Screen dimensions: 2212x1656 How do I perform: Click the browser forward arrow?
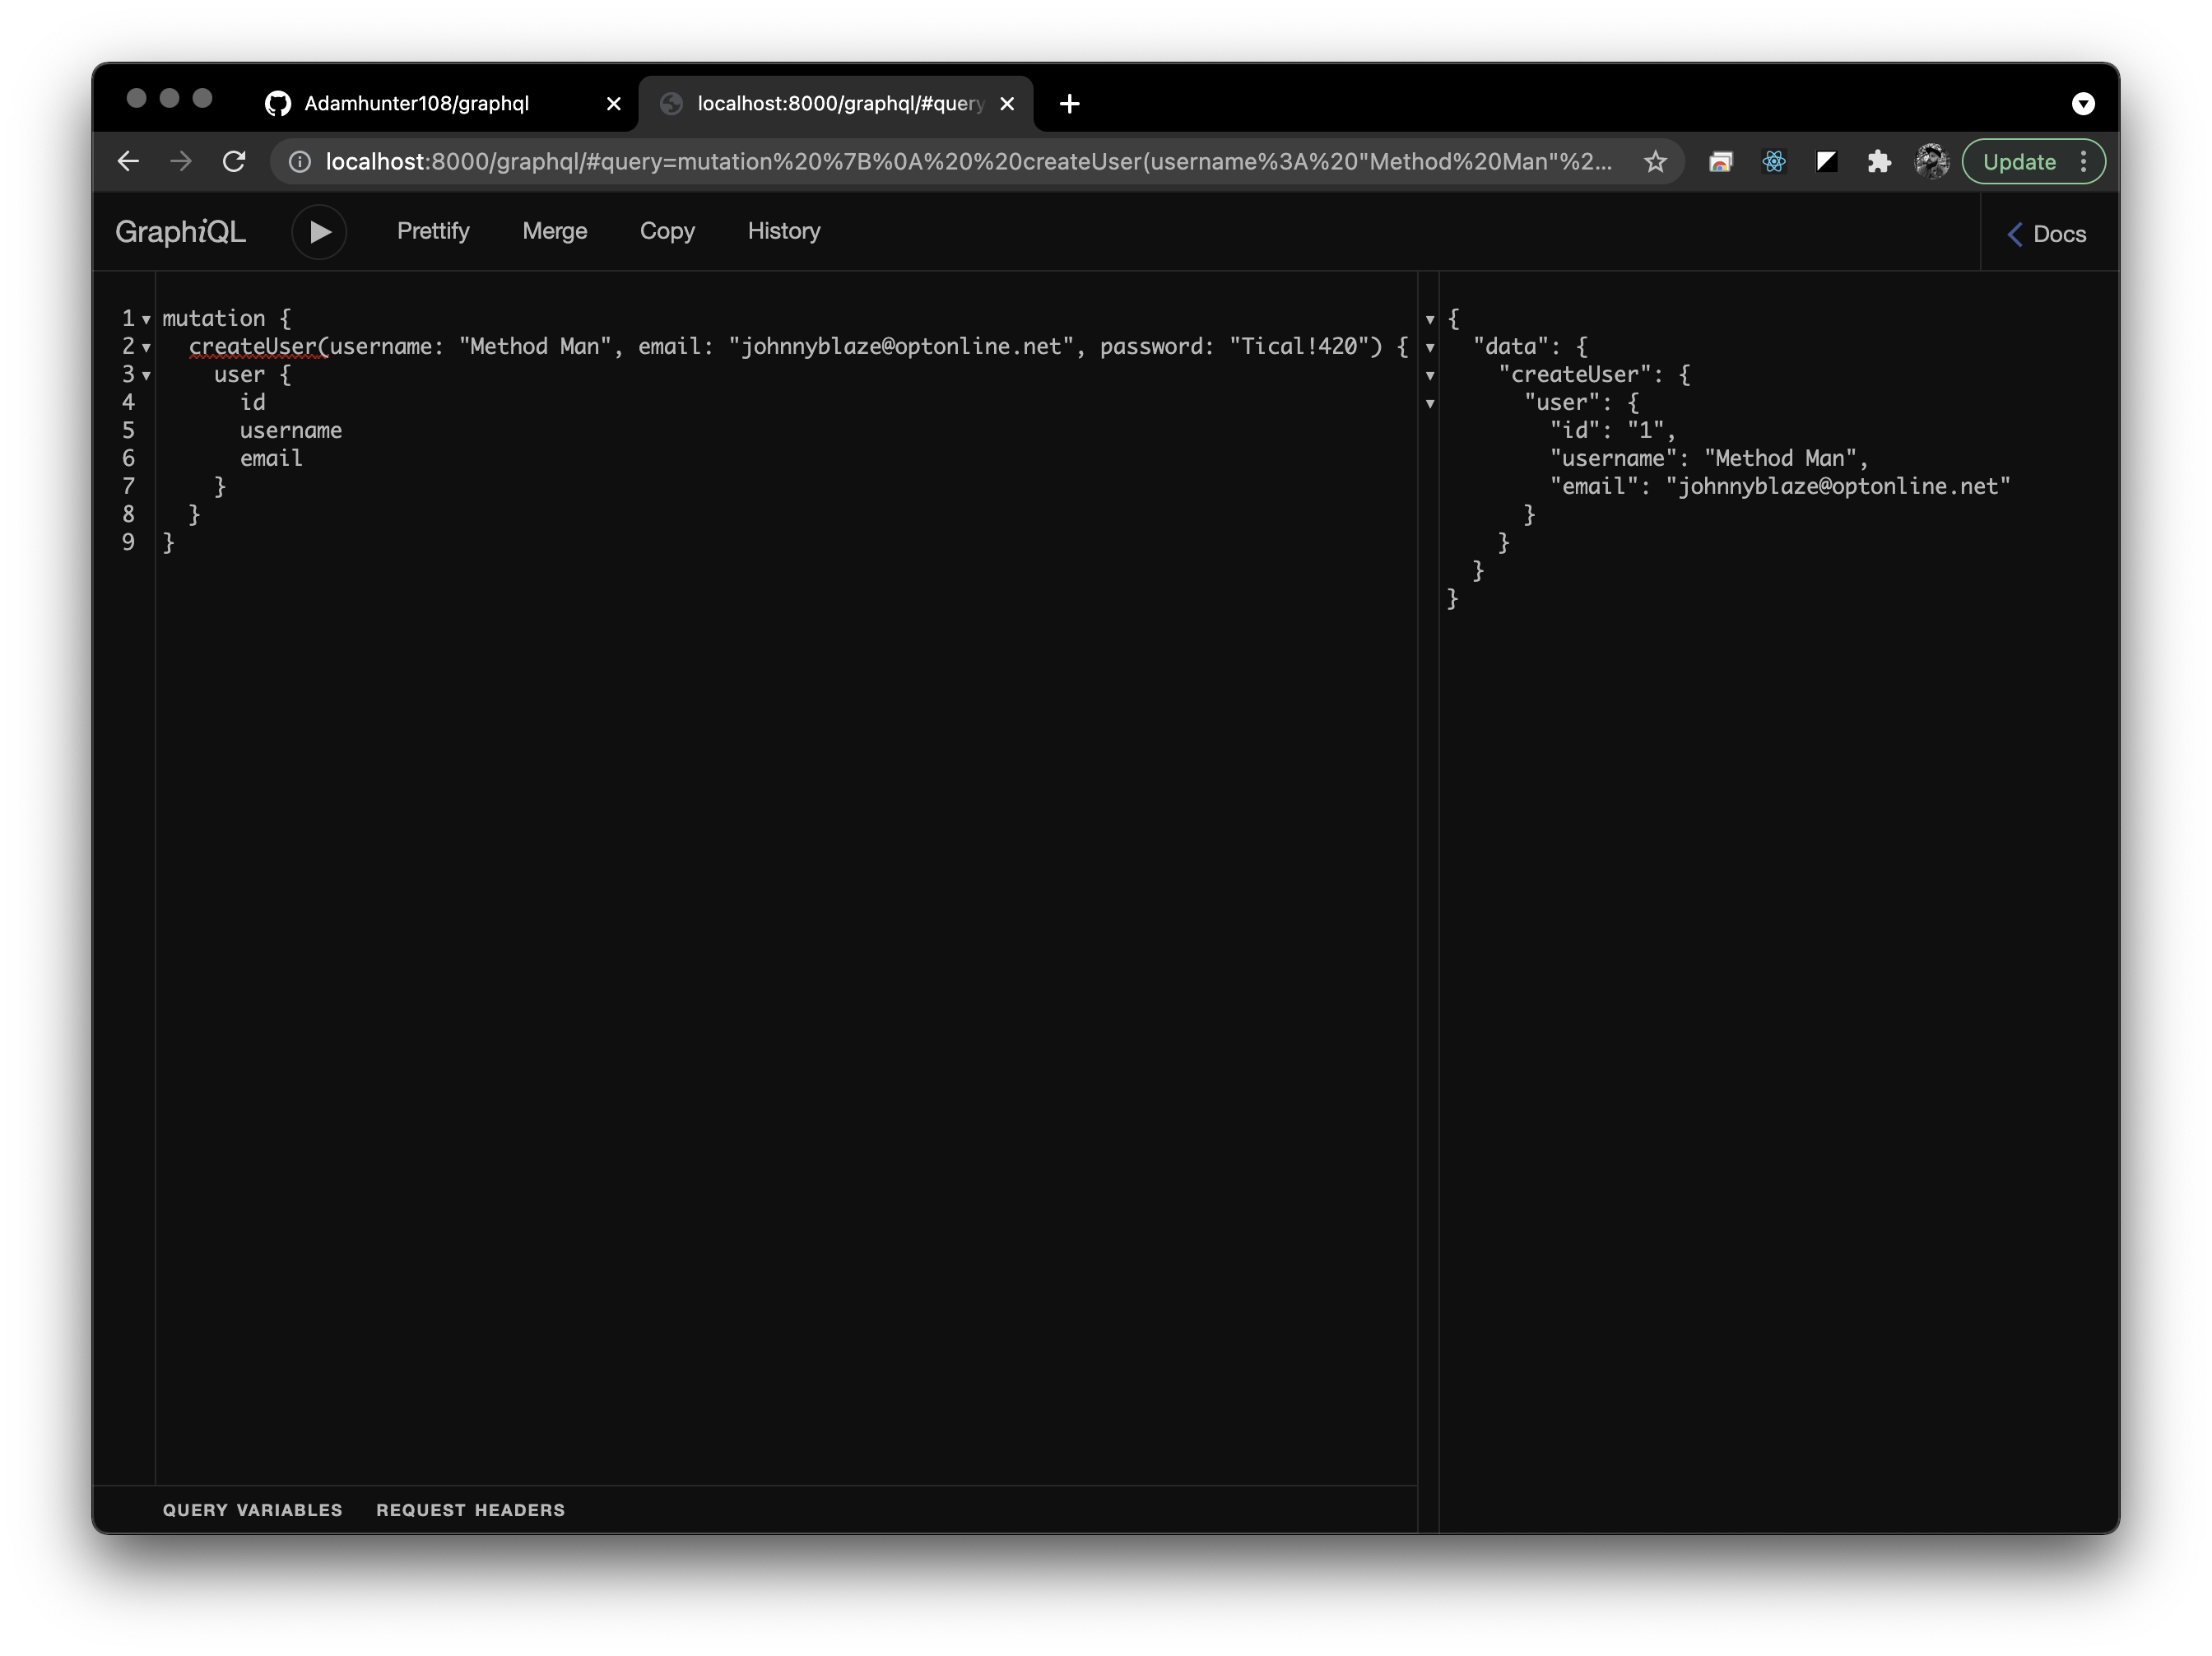(181, 161)
